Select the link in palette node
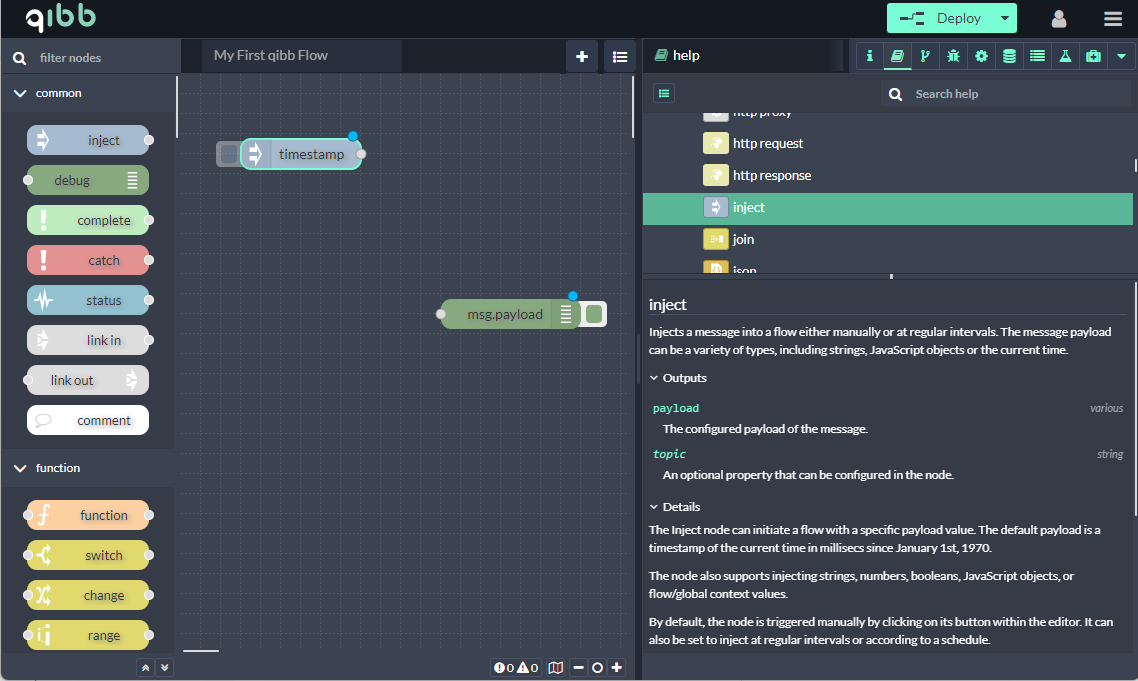Screen dimensions: 1138x681 click(88, 340)
